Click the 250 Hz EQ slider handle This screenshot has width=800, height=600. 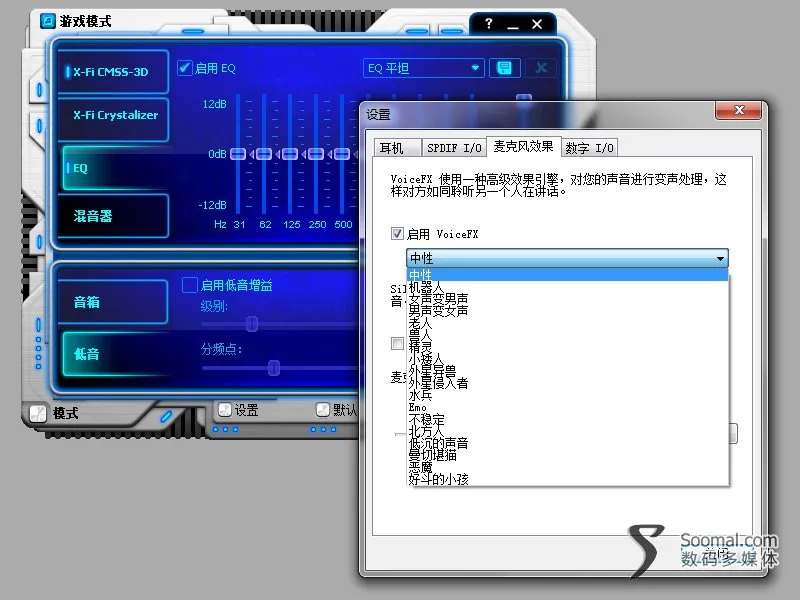316,154
